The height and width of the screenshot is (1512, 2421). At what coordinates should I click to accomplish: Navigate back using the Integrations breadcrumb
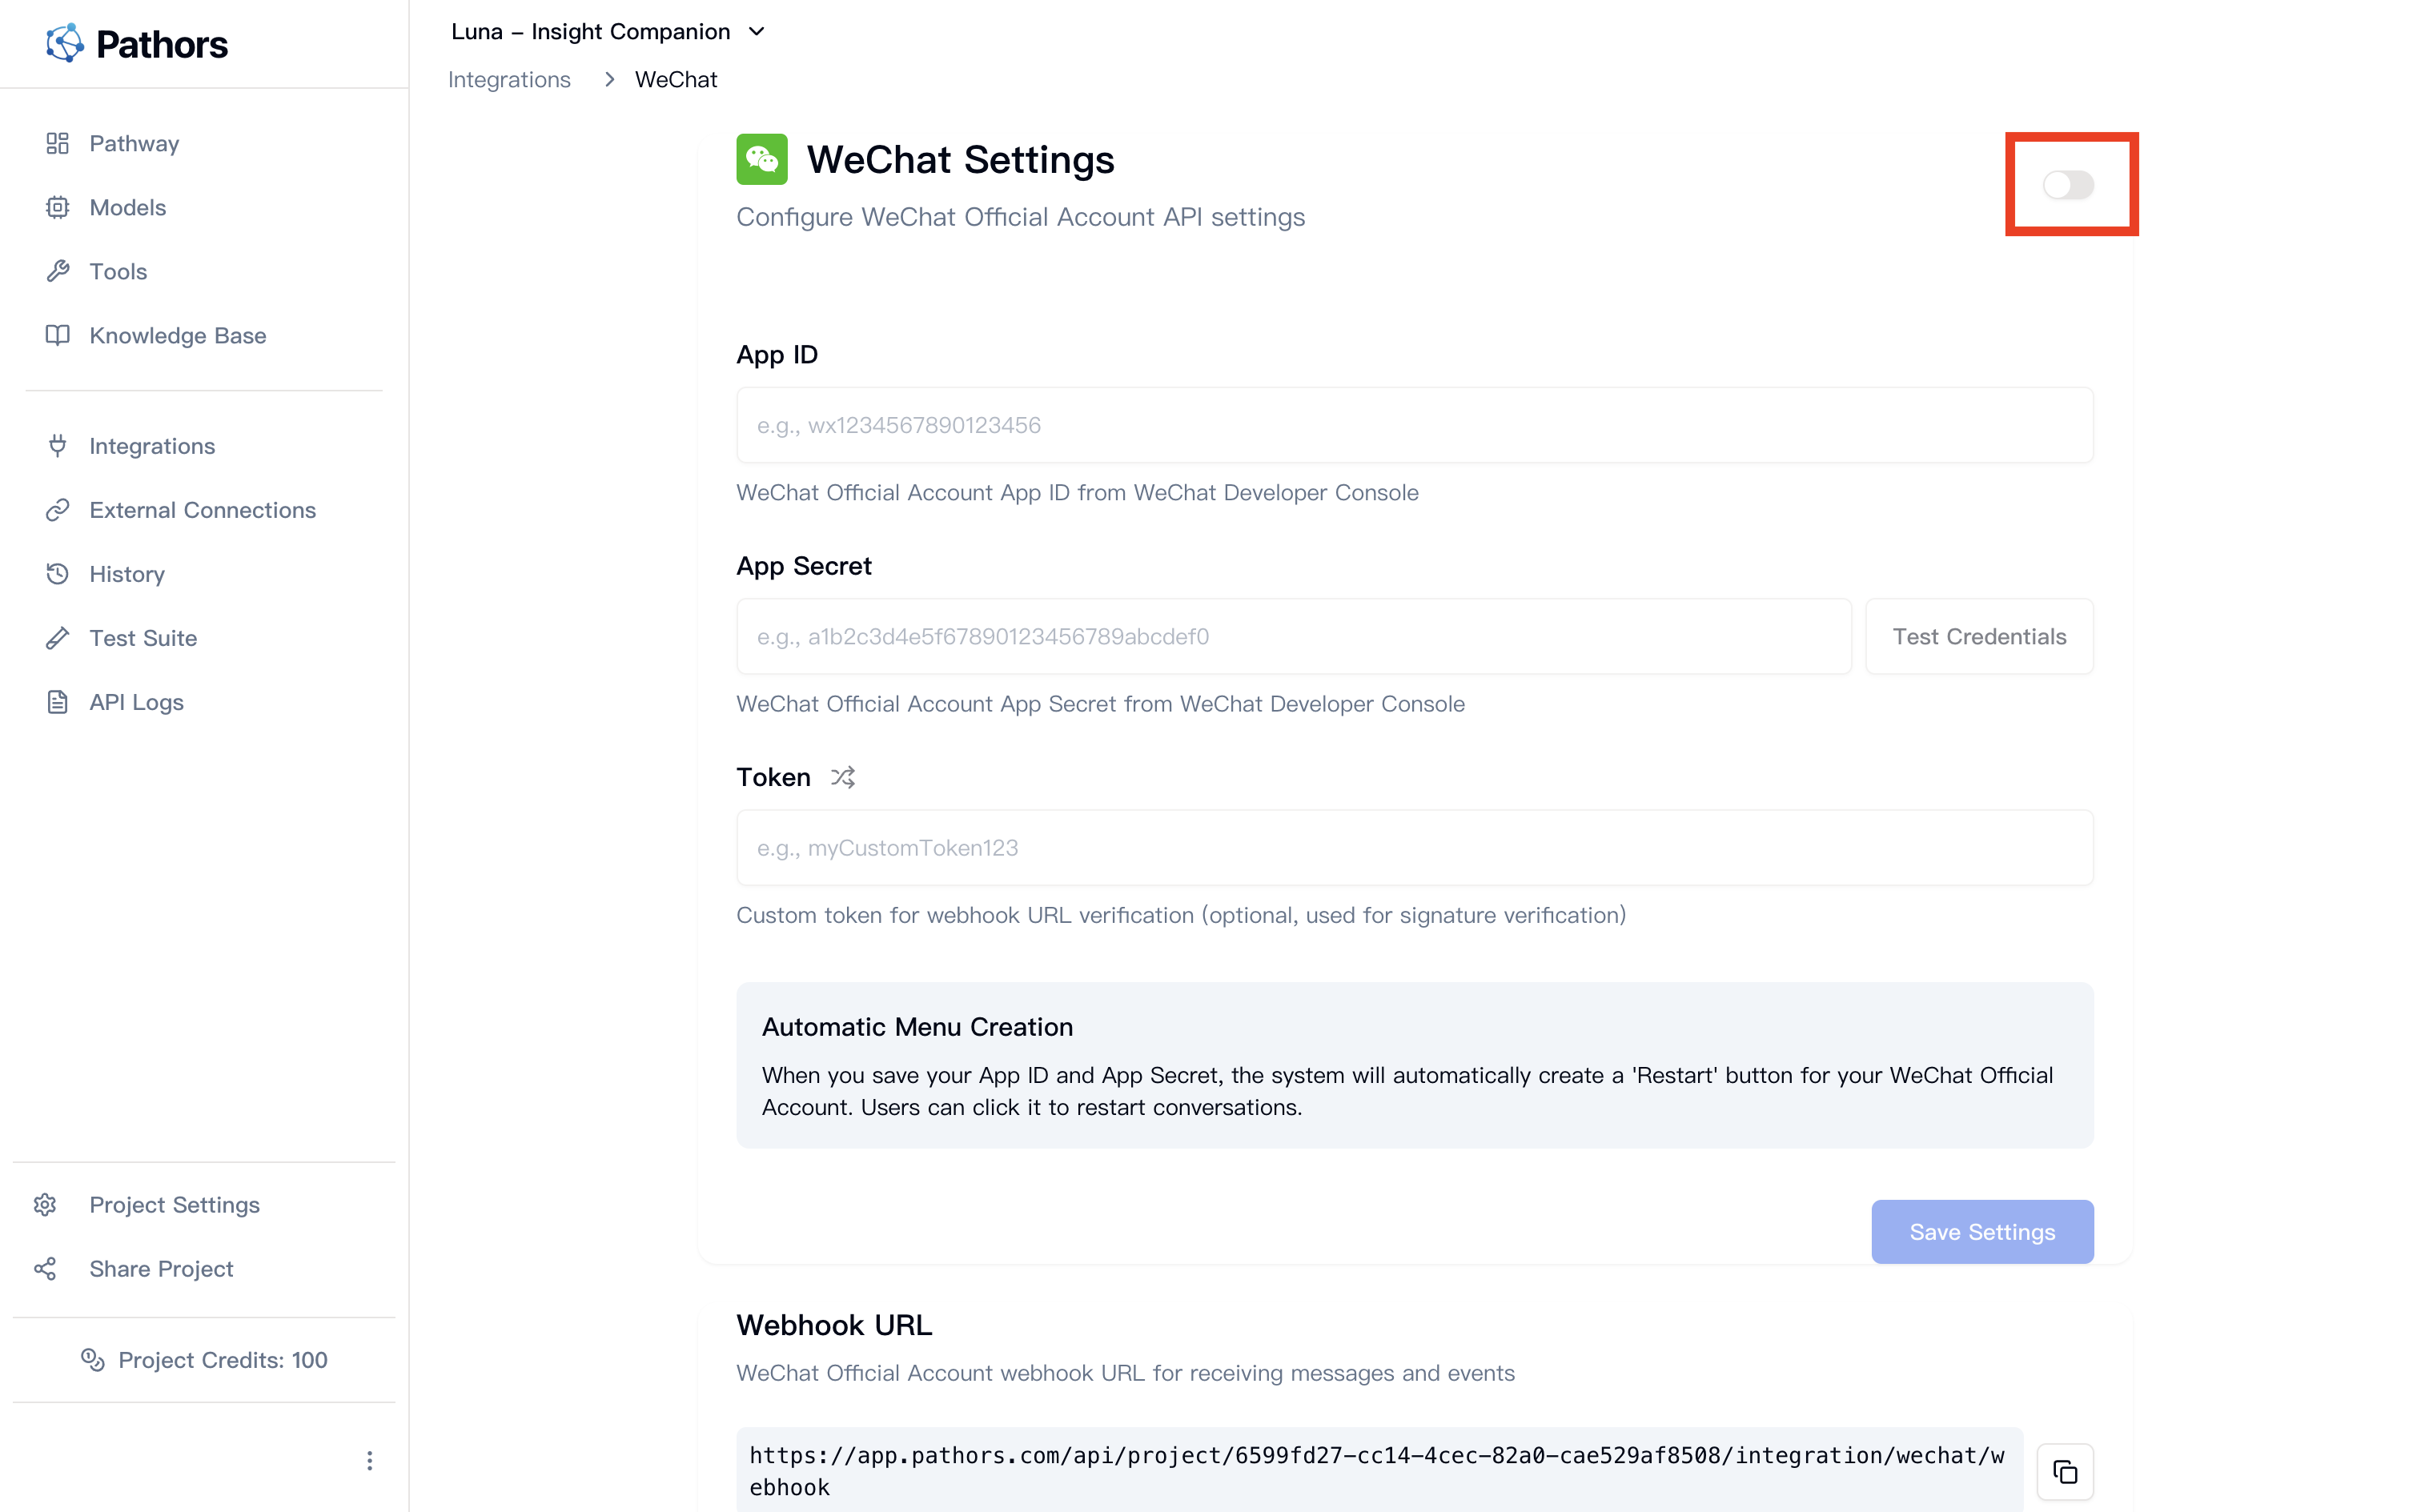[509, 79]
